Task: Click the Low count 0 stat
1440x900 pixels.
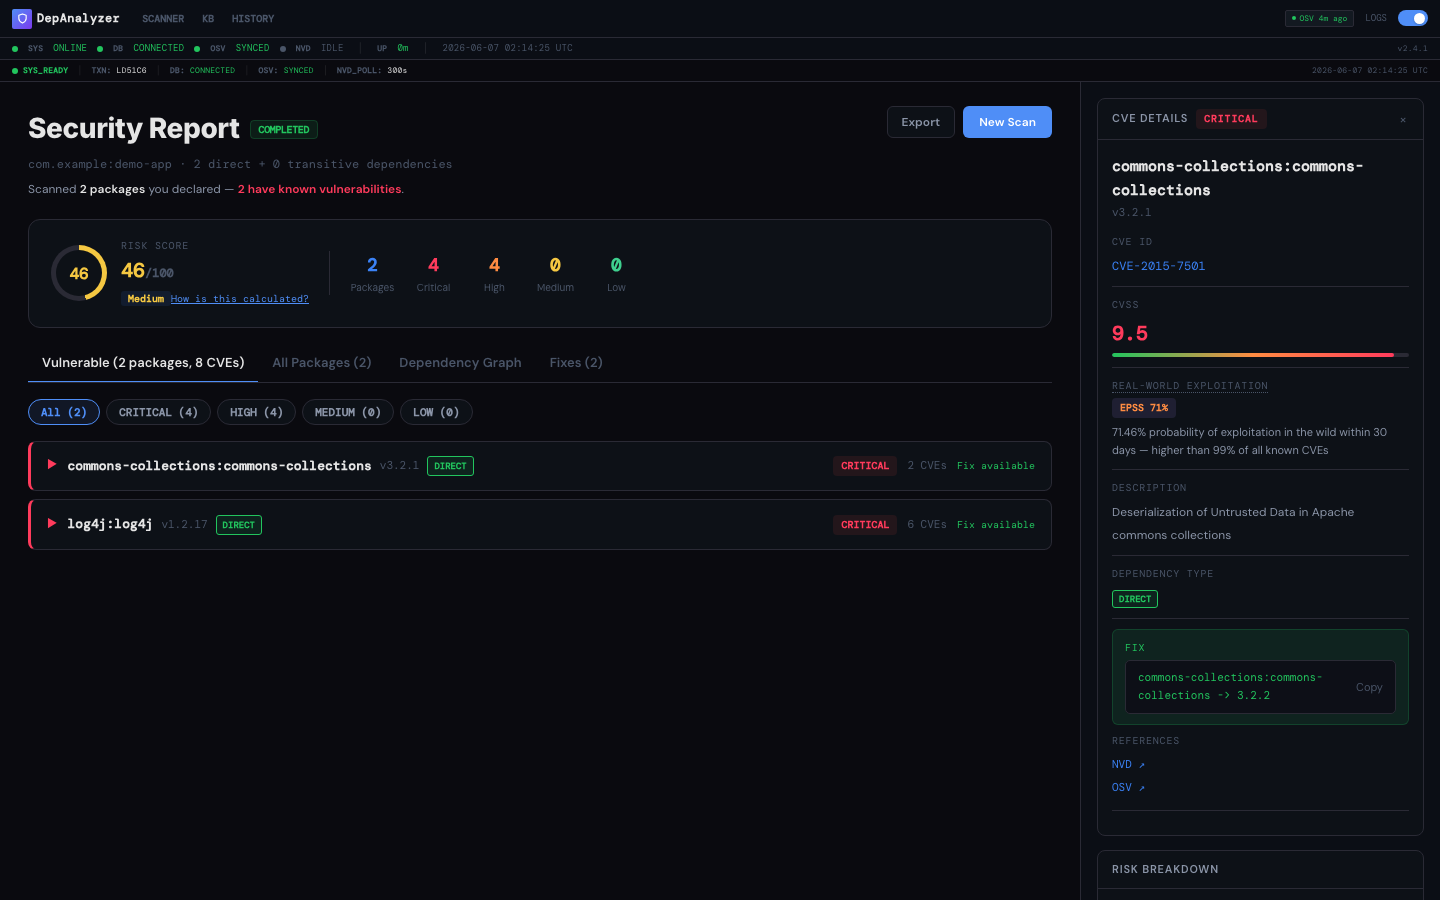Action: [x=616, y=274]
